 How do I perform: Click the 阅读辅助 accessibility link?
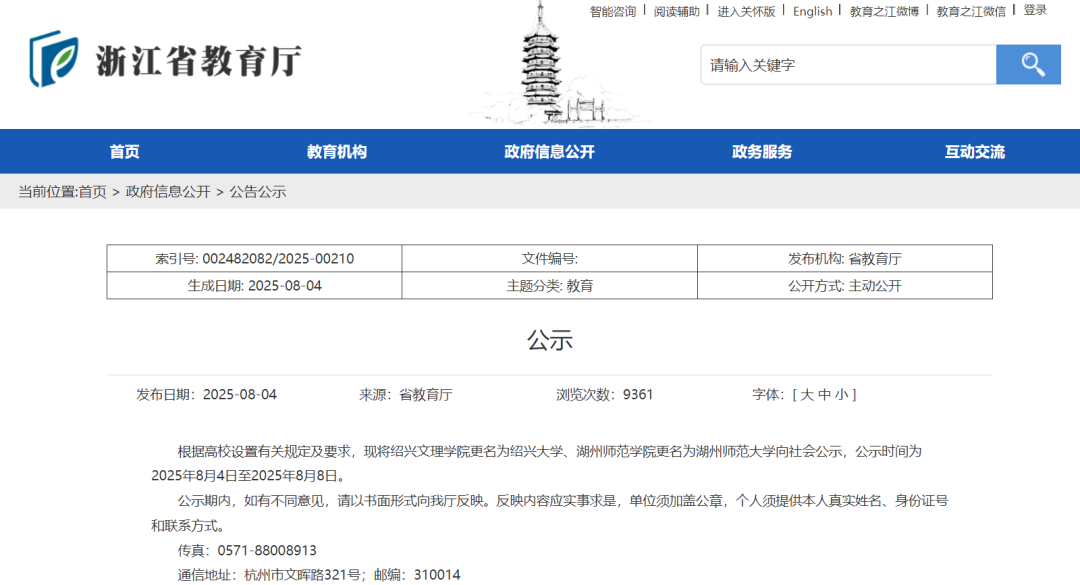(677, 11)
